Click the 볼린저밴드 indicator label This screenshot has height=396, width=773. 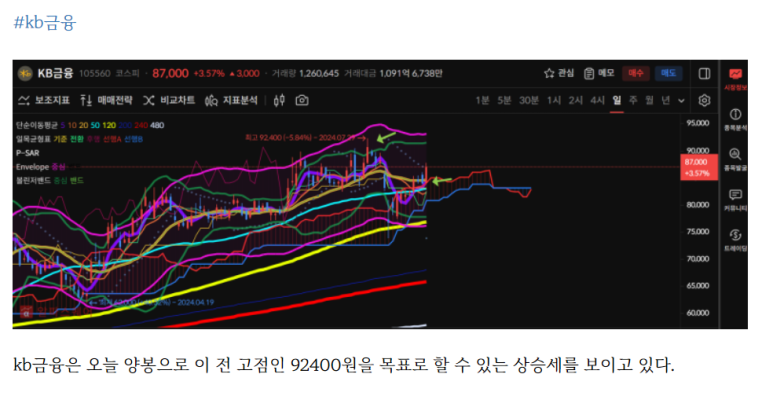pyautogui.click(x=33, y=180)
